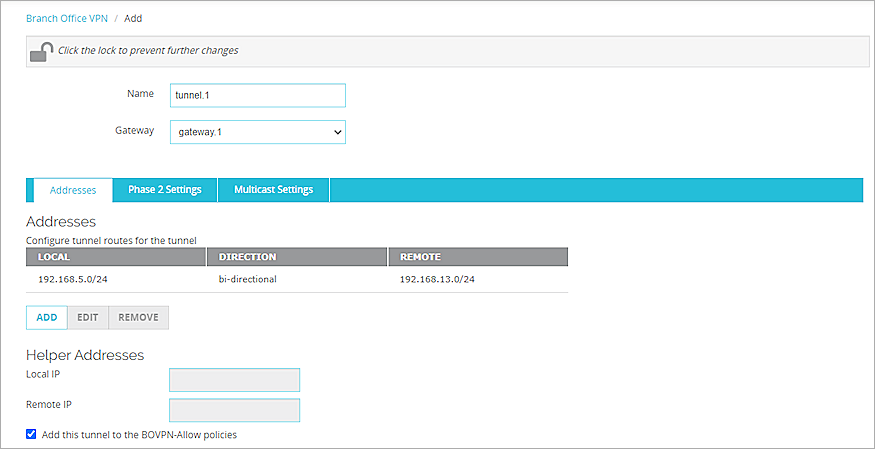Select the 192.168.13.0/24 remote address cell
This screenshot has height=449, width=875.
[437, 279]
